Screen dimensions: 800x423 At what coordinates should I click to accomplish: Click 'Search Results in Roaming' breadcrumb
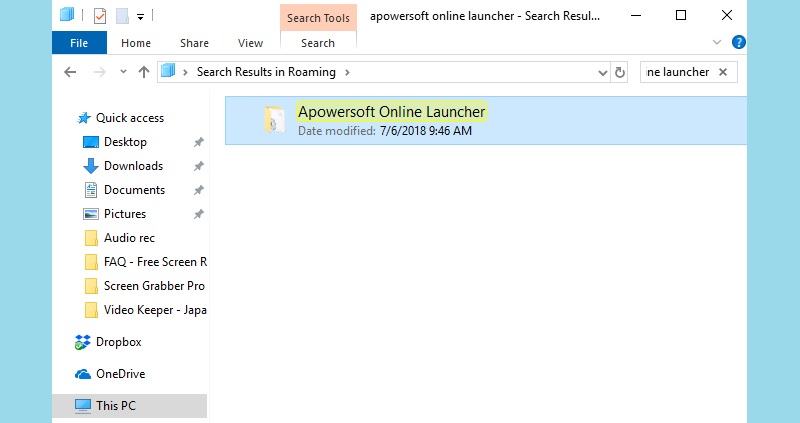tap(266, 72)
